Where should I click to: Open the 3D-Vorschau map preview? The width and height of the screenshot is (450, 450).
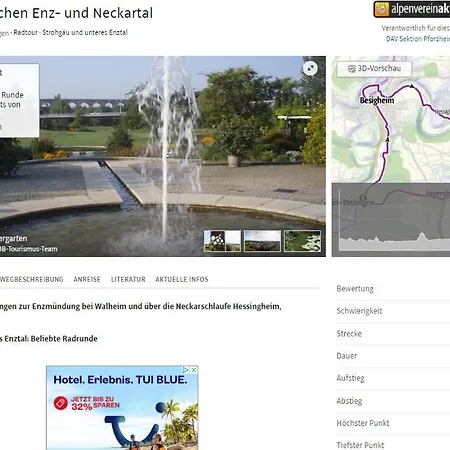pyautogui.click(x=374, y=69)
